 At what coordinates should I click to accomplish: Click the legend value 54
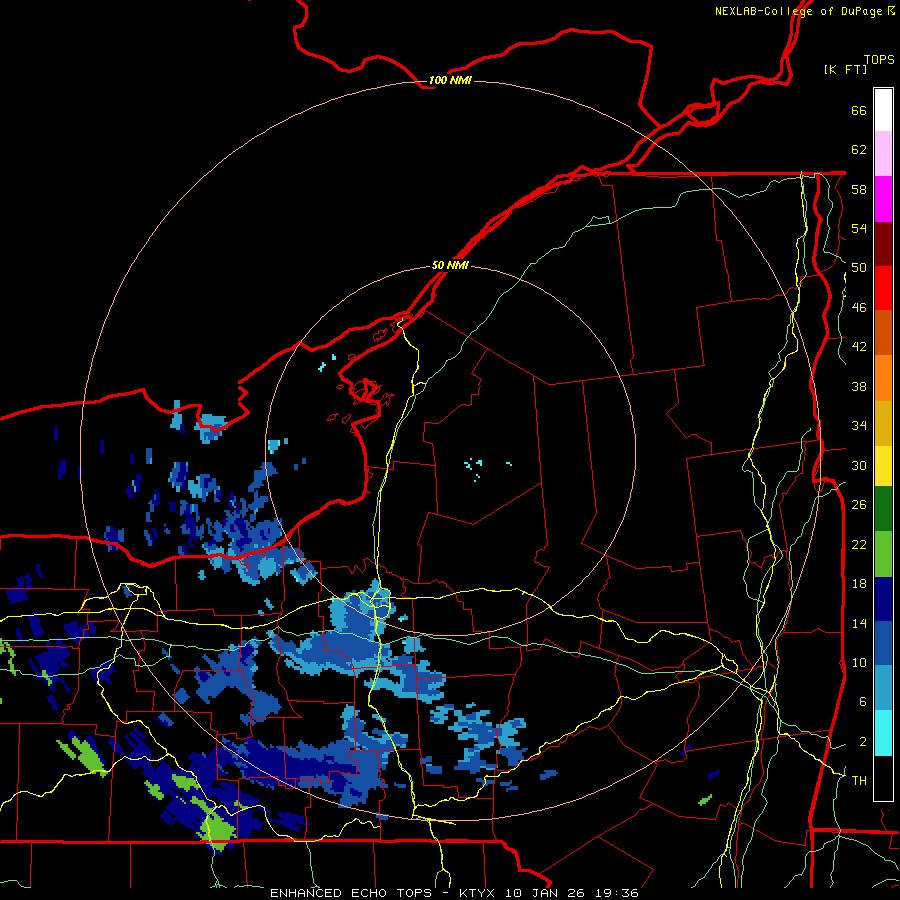pyautogui.click(x=859, y=228)
